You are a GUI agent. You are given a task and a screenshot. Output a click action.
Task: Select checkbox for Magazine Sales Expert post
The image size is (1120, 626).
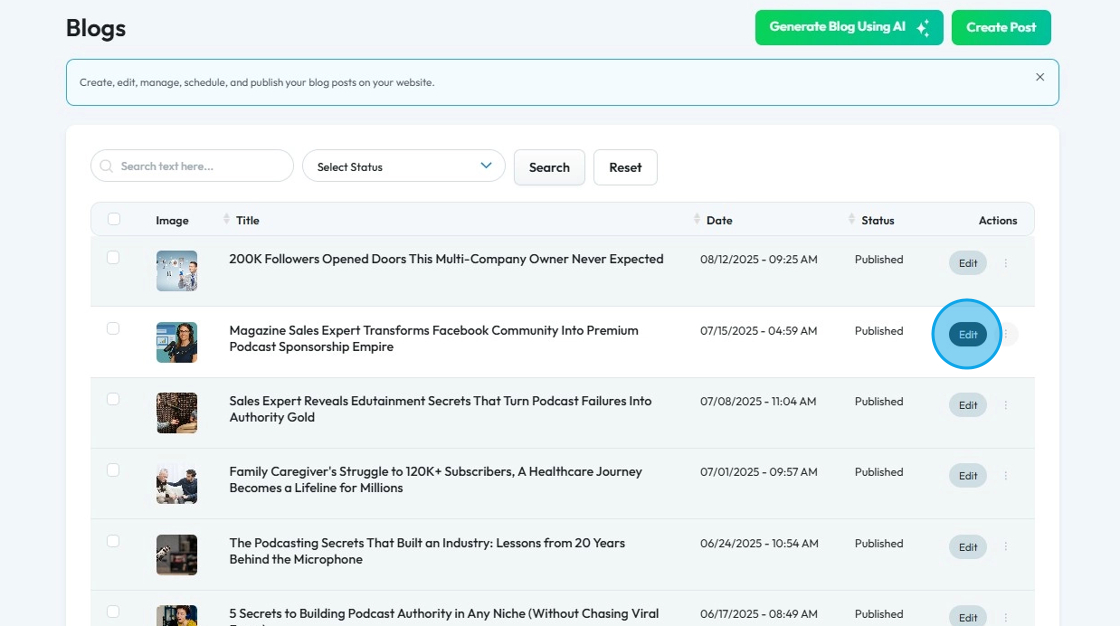[113, 329]
